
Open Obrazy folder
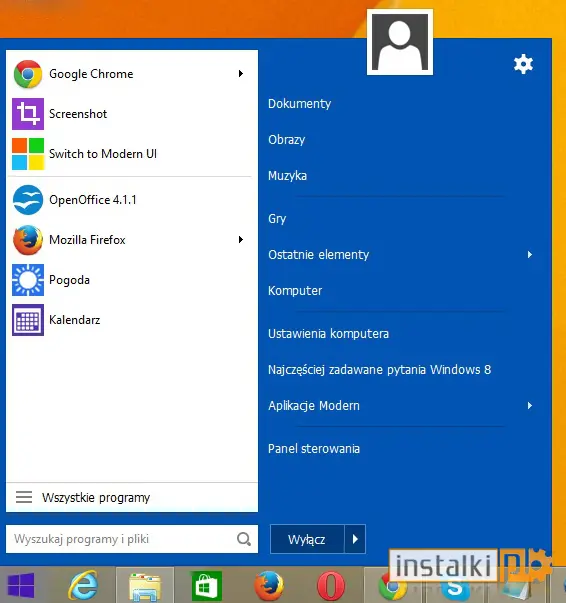point(286,140)
